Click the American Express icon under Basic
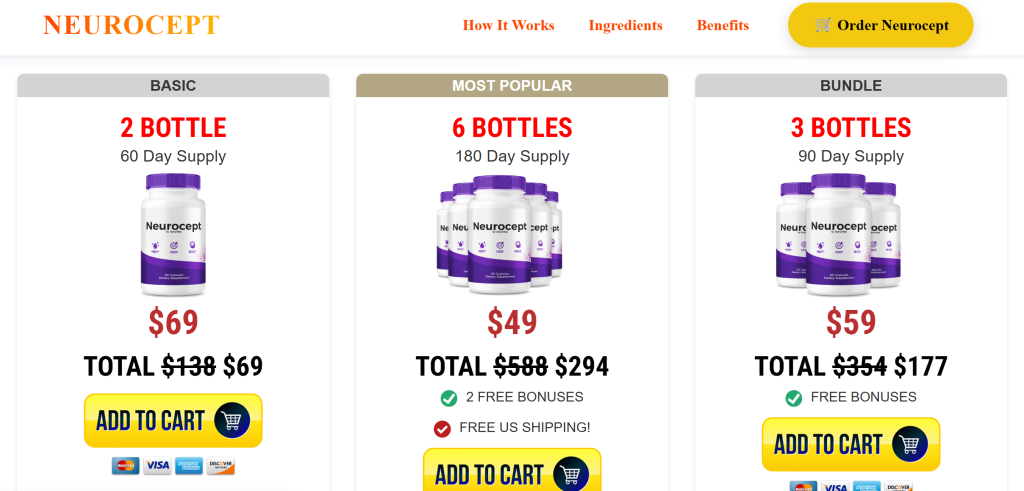This screenshot has height=491, width=1024. tap(189, 466)
